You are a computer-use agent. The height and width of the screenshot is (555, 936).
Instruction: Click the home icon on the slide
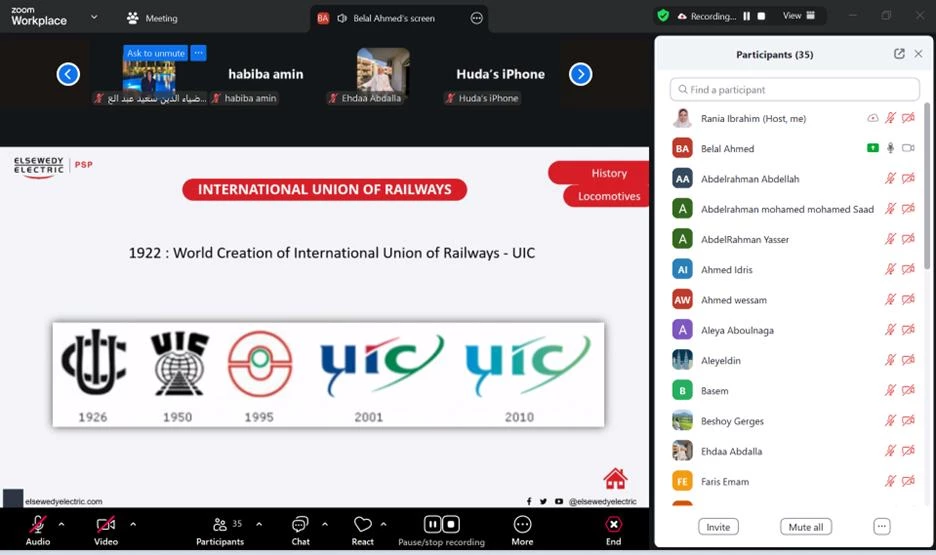[615, 478]
